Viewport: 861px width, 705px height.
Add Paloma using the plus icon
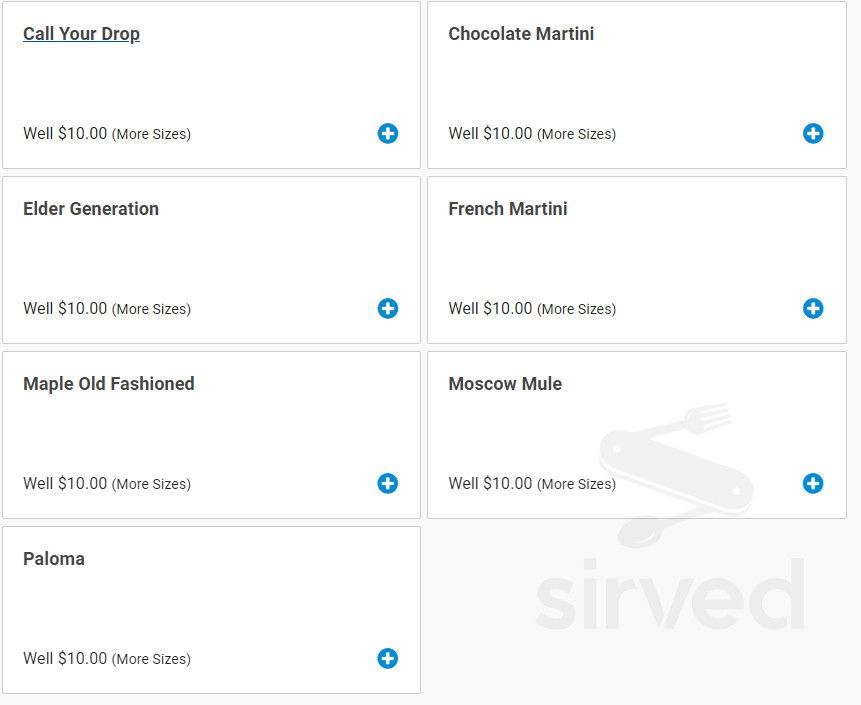click(388, 658)
